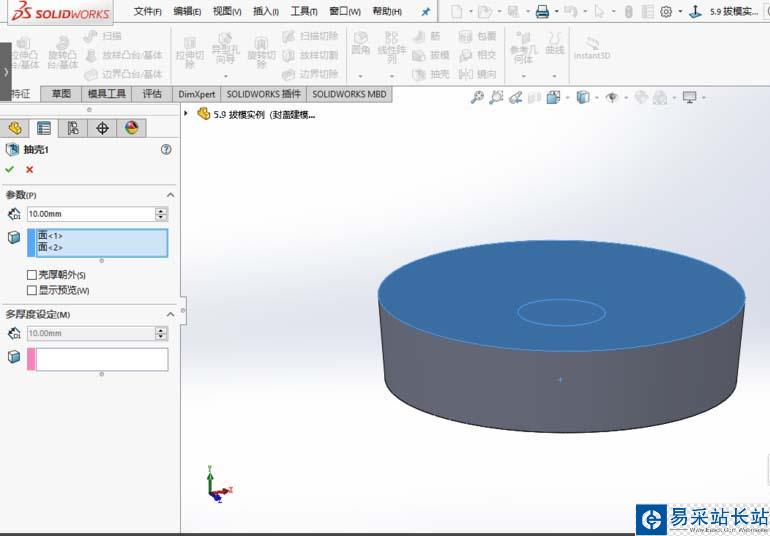Open the Display Style dropdown arrow
Image resolution: width=770 pixels, height=536 pixels.
click(597, 97)
